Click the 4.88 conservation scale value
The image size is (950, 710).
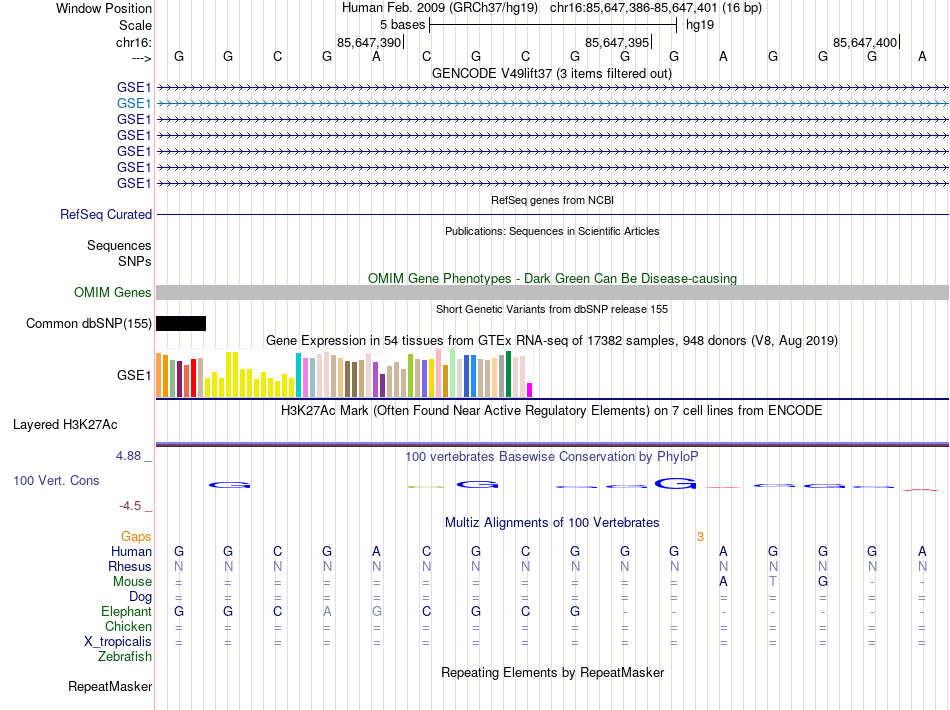point(128,456)
